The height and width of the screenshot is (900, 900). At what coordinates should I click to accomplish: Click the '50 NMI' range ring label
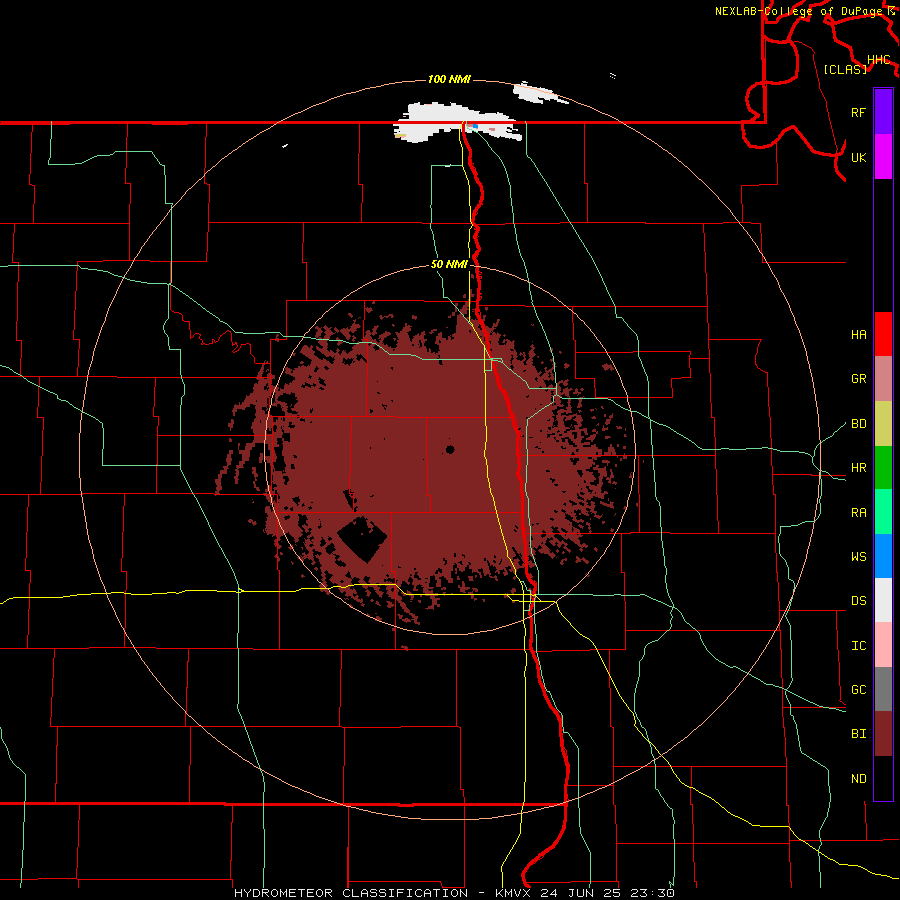click(x=449, y=265)
